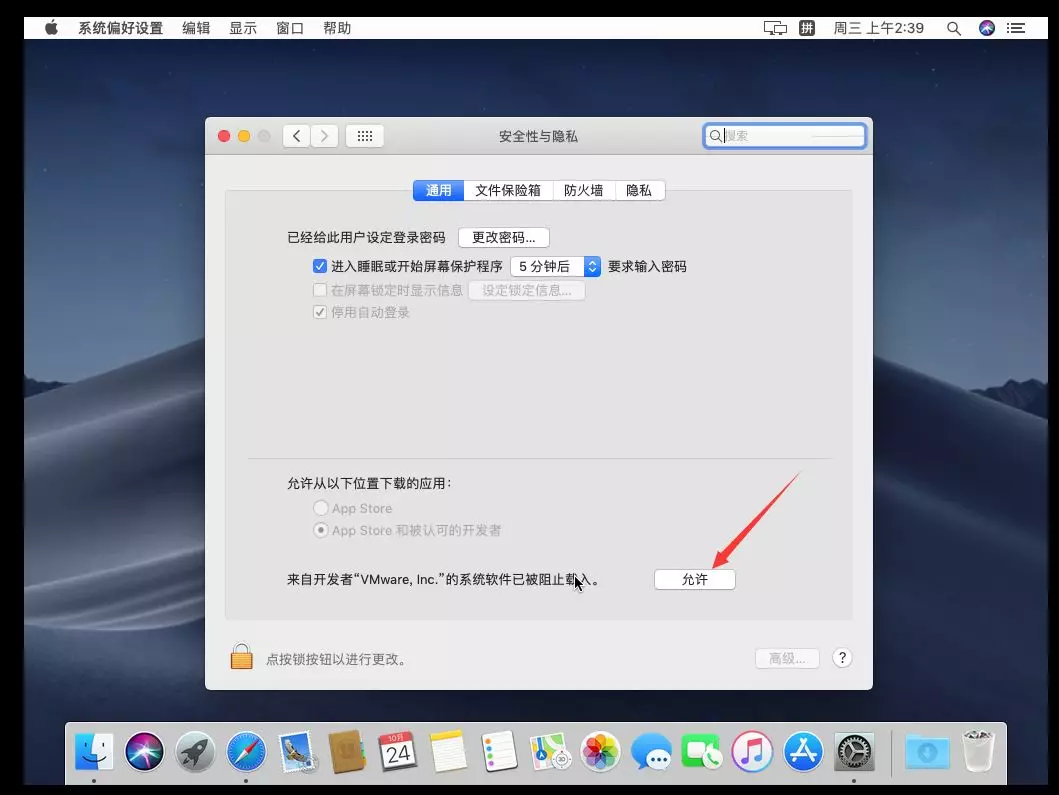Click the 高级 button
Image resolution: width=1059 pixels, height=795 pixels.
pyautogui.click(x=787, y=659)
